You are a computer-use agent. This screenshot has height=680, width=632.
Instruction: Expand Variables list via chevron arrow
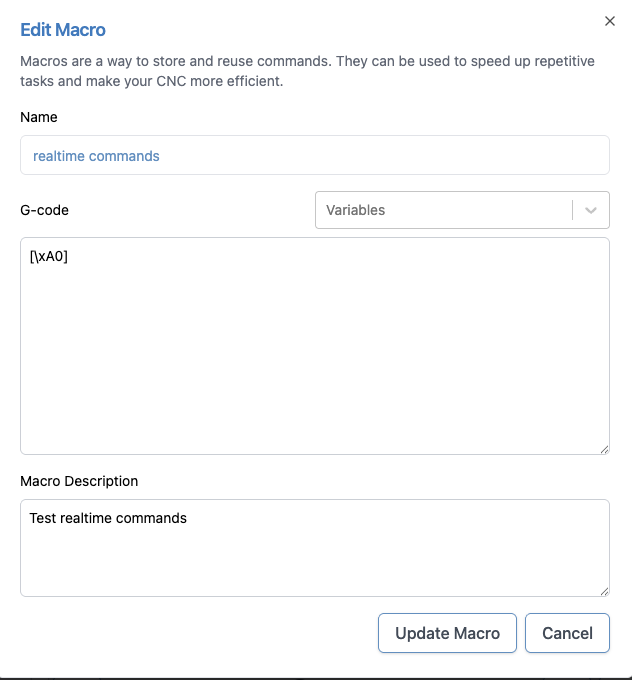[591, 210]
